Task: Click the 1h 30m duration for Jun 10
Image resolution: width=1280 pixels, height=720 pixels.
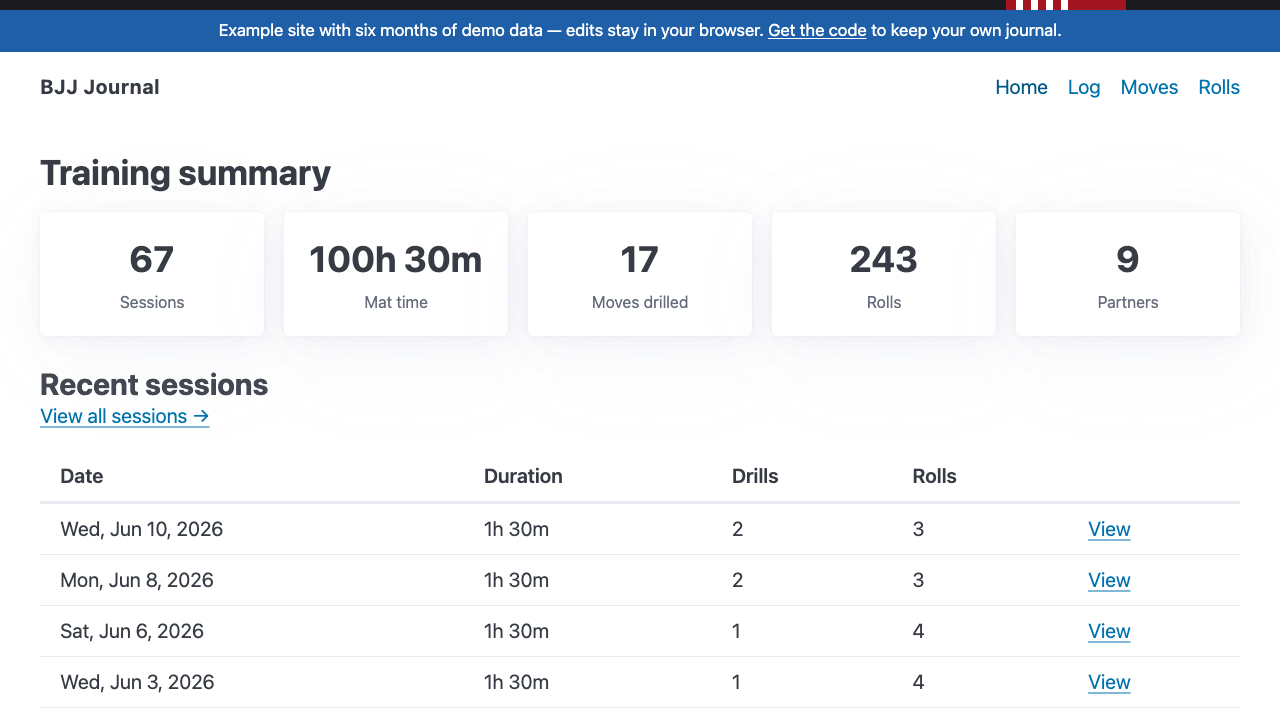Action: (x=516, y=529)
